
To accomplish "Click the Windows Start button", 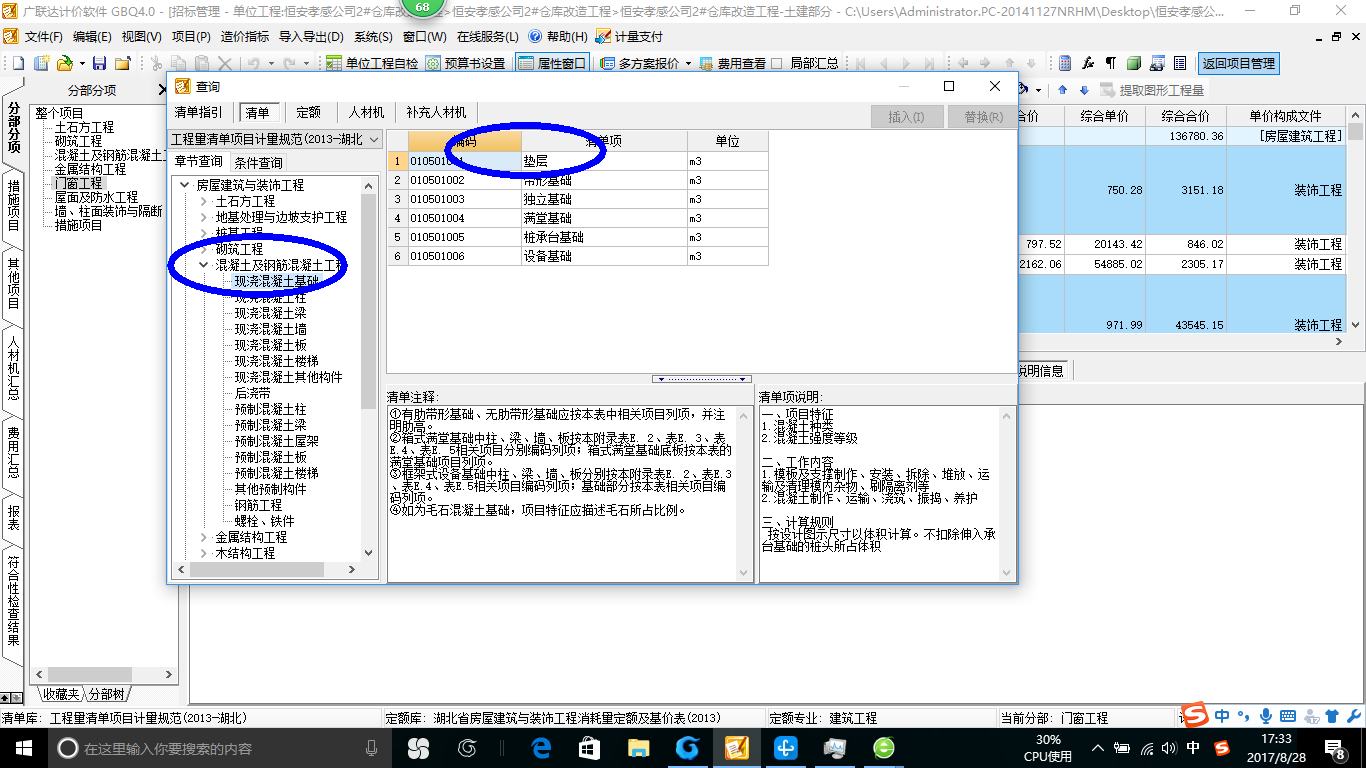I will 22,747.
